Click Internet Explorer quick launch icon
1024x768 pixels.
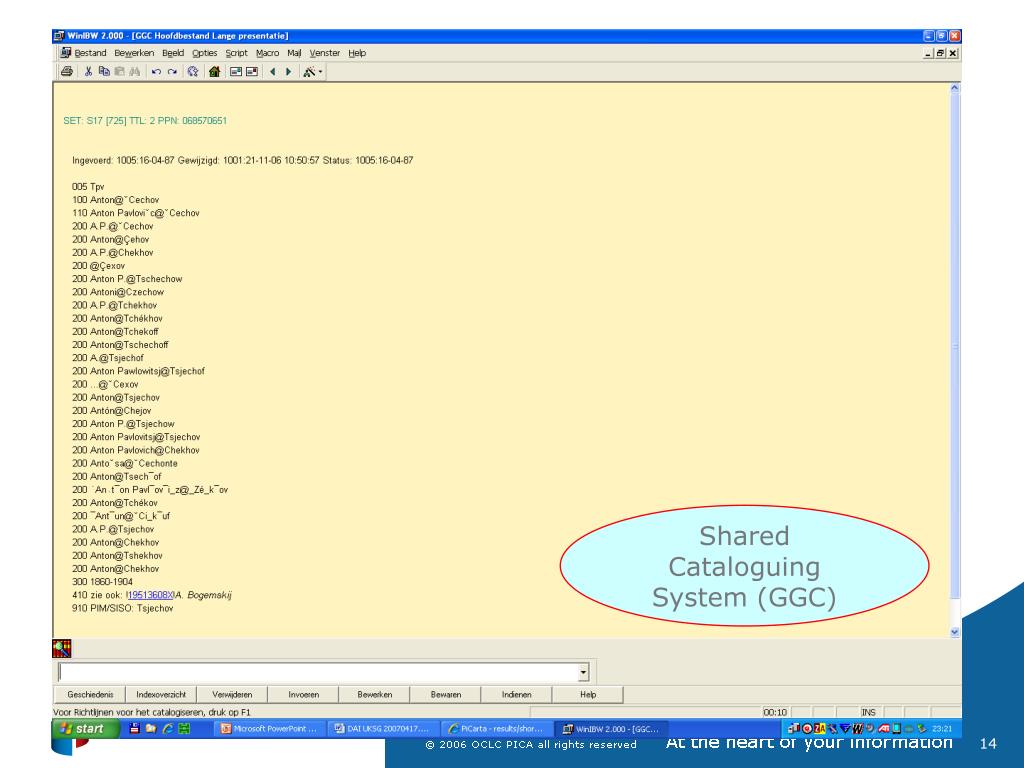coord(168,728)
